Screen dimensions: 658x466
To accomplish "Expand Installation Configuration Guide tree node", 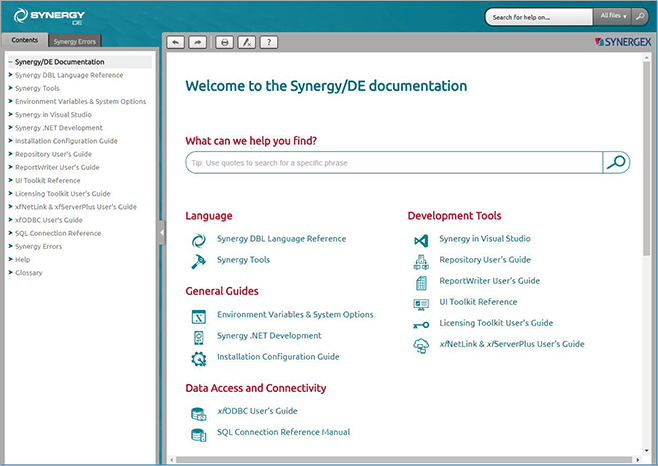I will tap(10, 141).
